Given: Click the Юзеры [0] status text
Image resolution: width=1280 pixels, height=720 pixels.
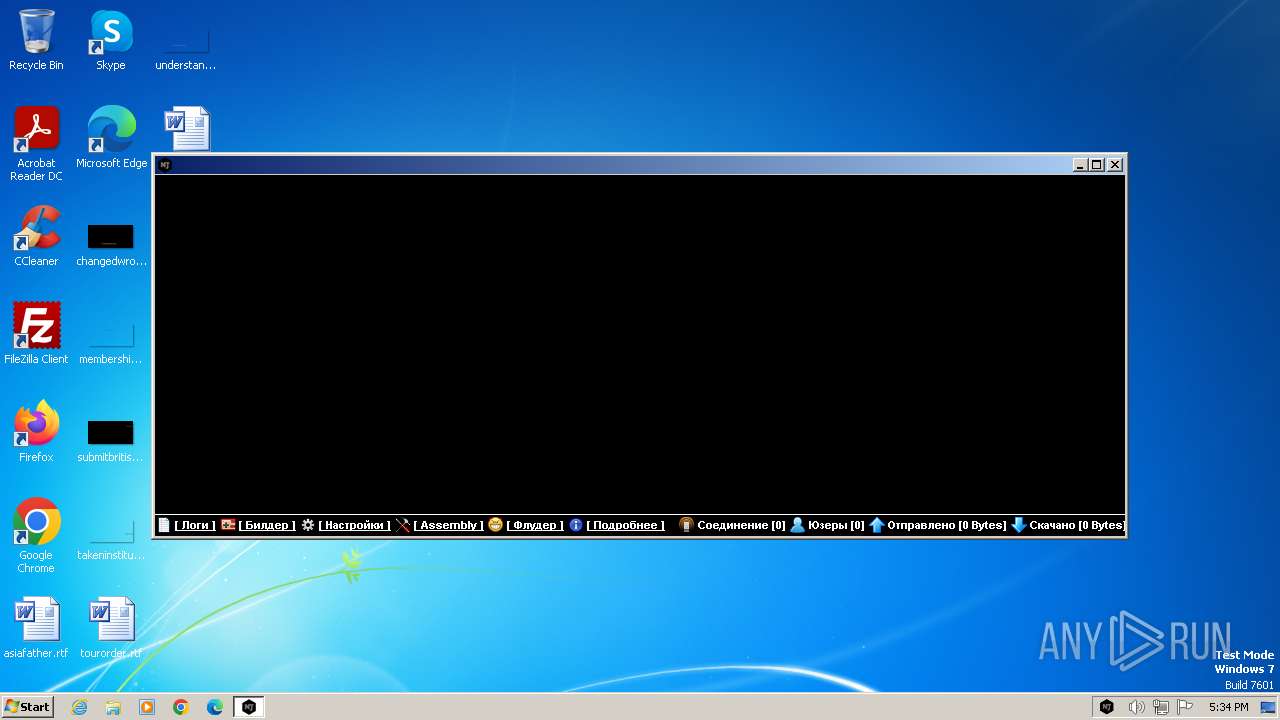Looking at the screenshot, I should tap(836, 525).
